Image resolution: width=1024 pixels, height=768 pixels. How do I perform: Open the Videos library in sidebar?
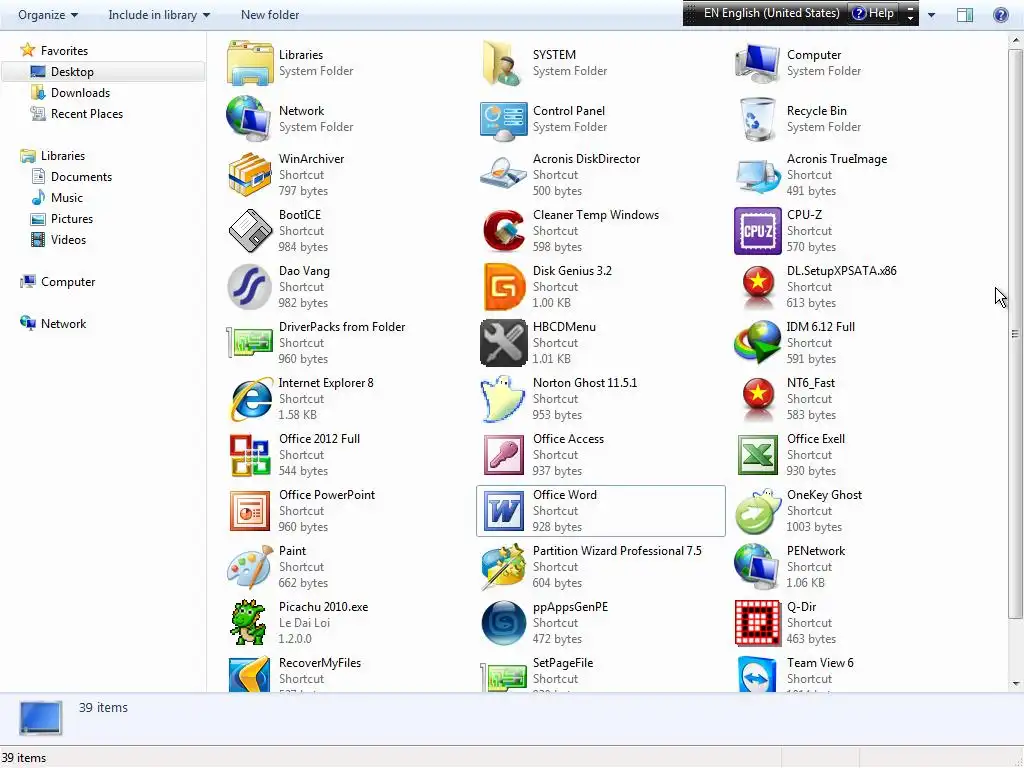pos(68,240)
